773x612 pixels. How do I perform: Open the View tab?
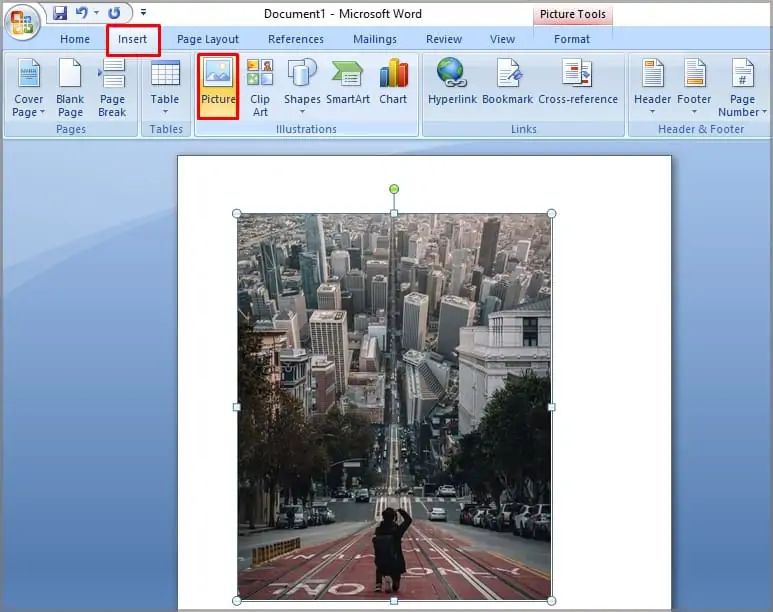point(502,39)
